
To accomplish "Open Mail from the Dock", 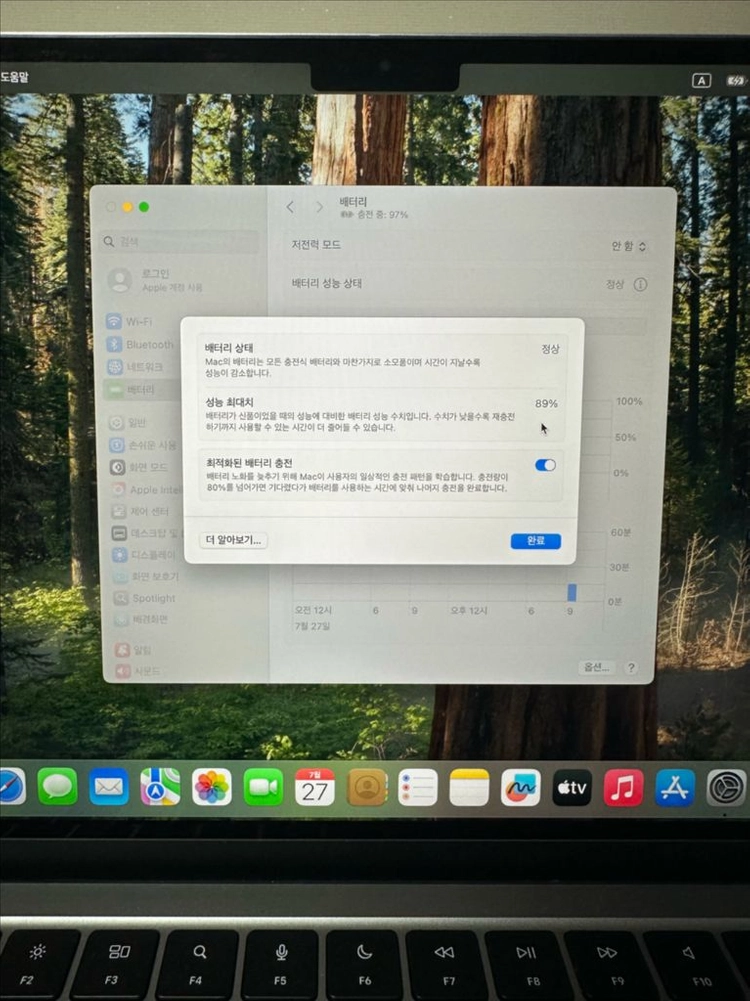I will click(x=109, y=786).
